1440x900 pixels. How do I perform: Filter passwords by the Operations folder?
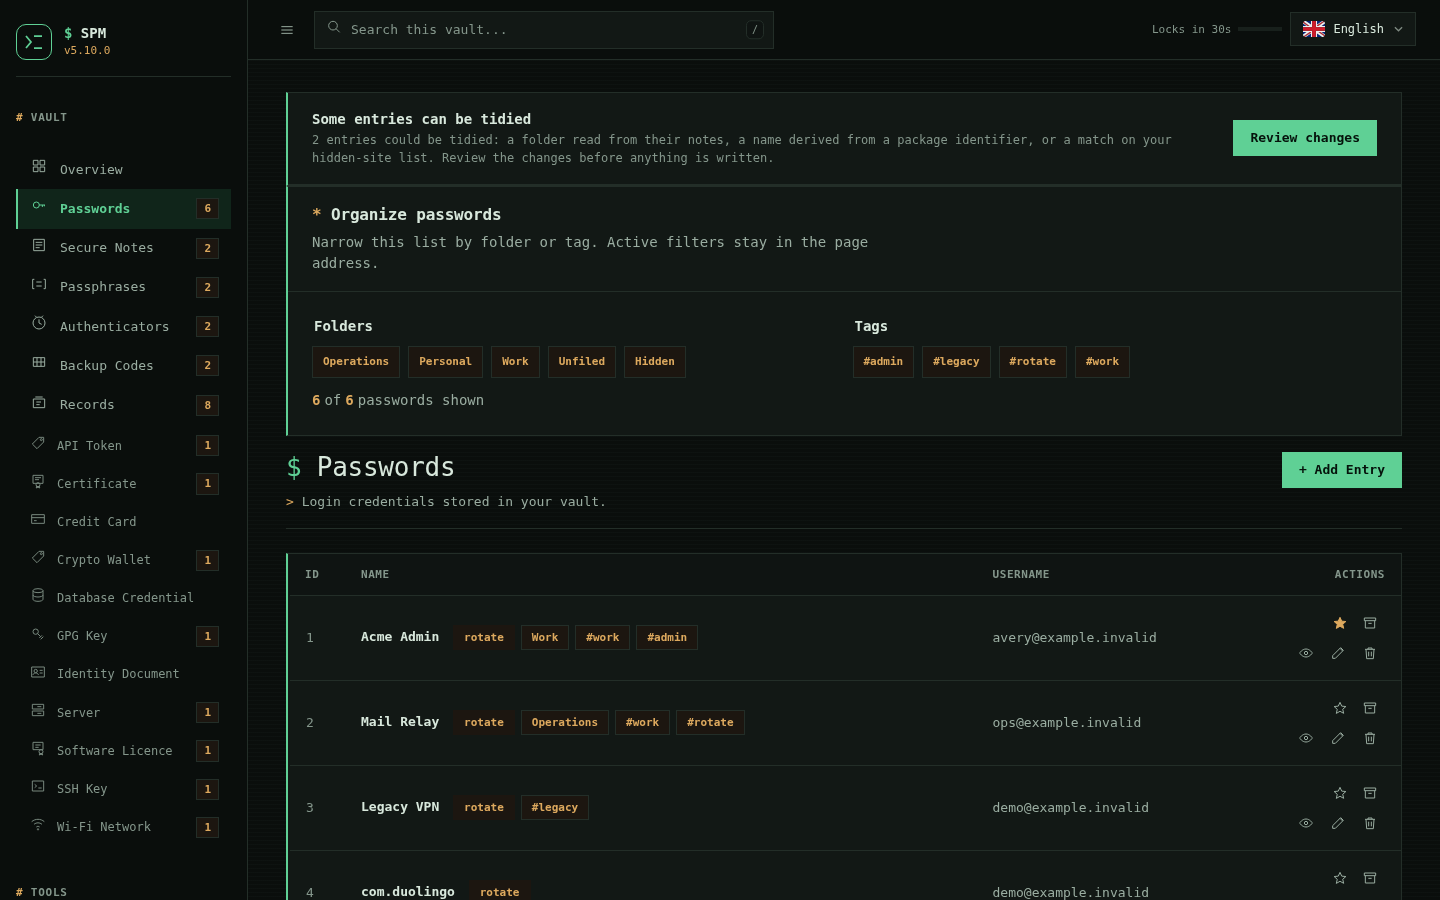[x=356, y=362]
